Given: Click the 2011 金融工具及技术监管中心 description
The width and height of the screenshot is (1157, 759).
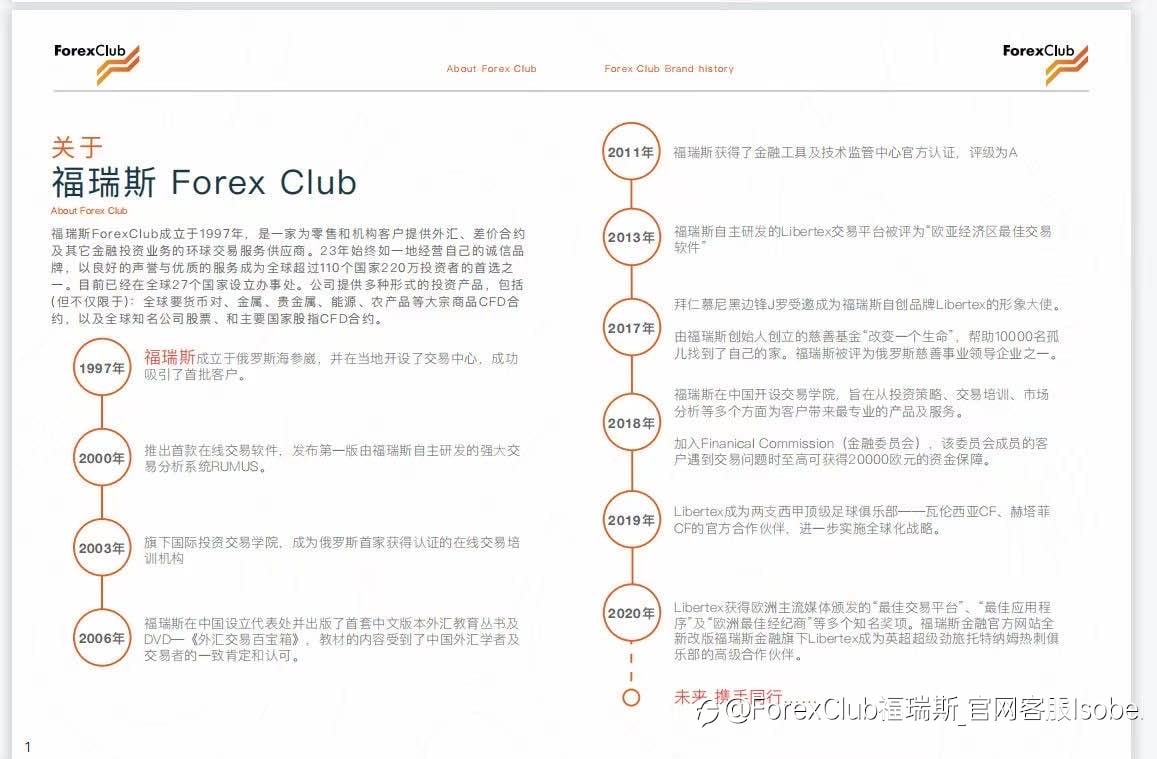Looking at the screenshot, I should [846, 153].
